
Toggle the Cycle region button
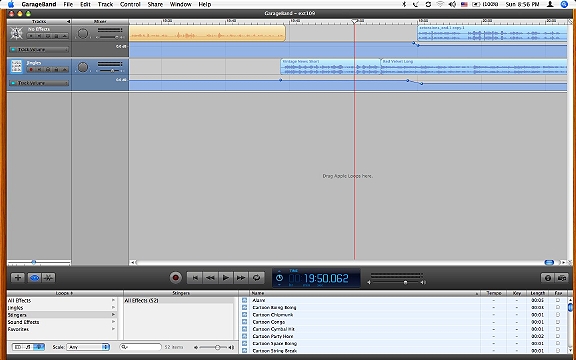(256, 278)
